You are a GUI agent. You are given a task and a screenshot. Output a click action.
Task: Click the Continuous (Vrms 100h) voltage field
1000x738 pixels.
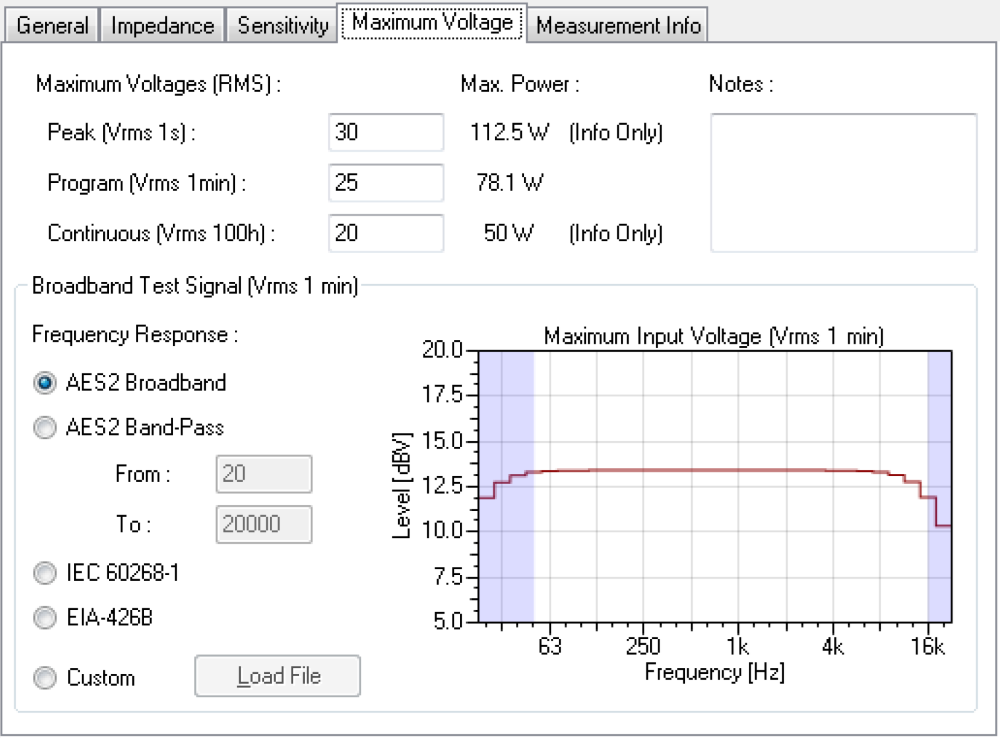coord(385,233)
